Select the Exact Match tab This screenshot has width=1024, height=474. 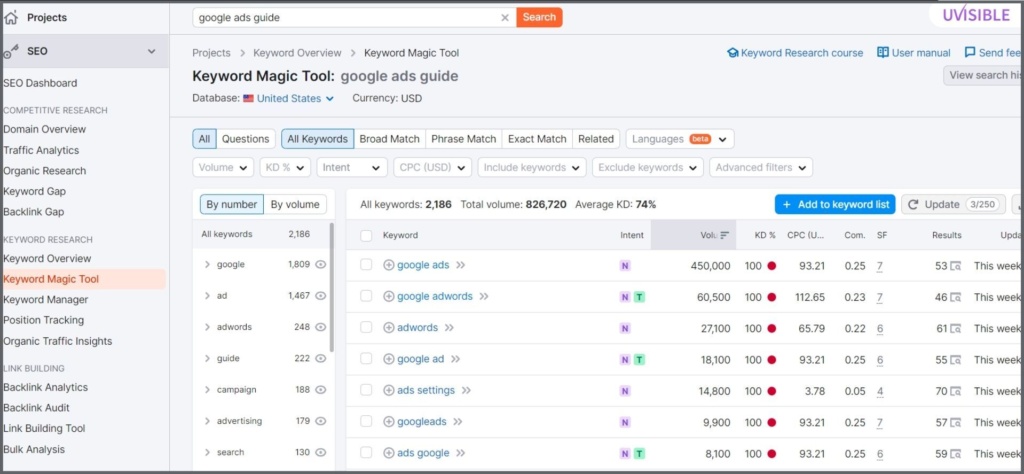537,139
